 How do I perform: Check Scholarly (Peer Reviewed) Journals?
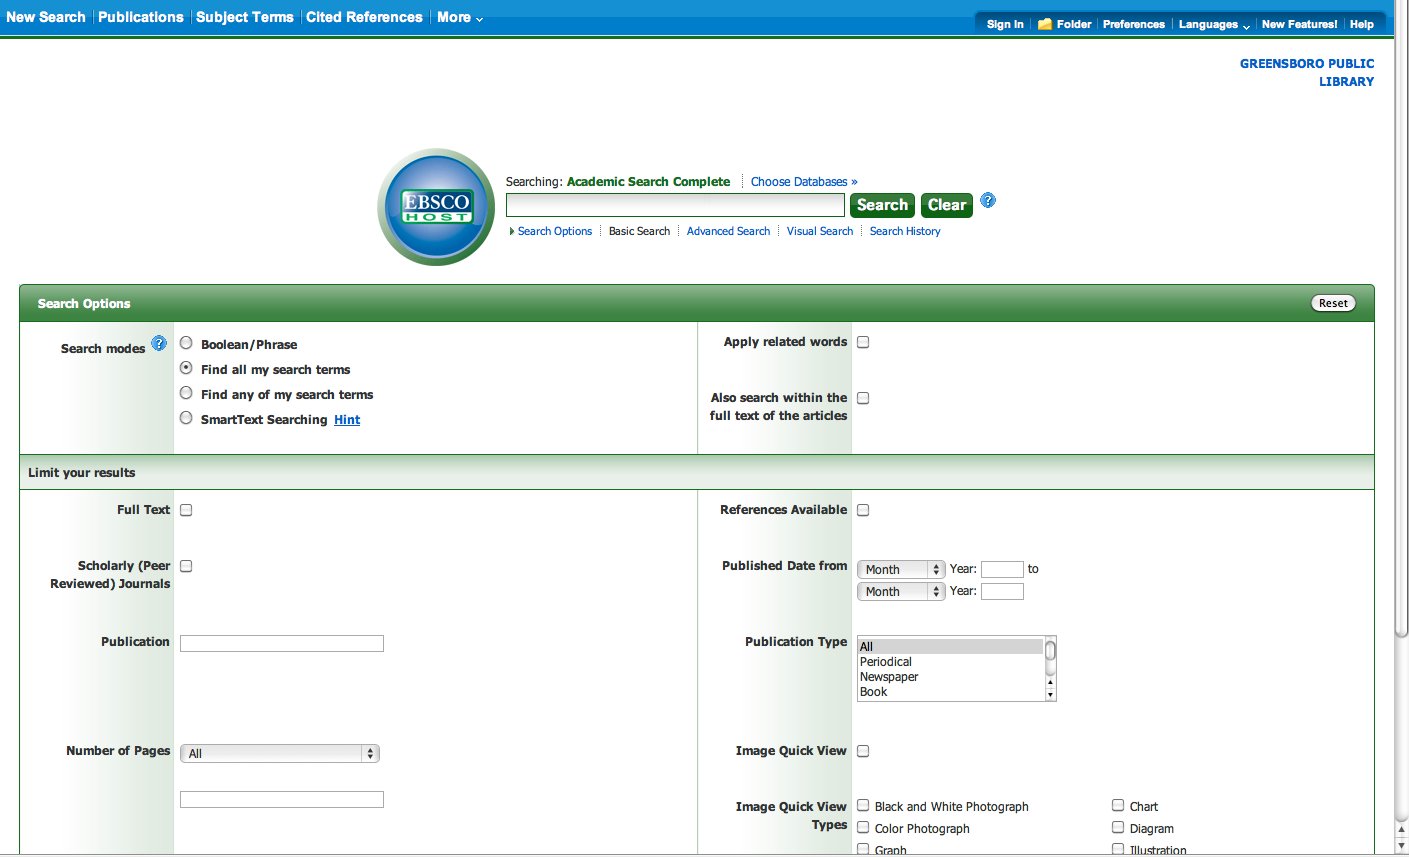point(186,565)
